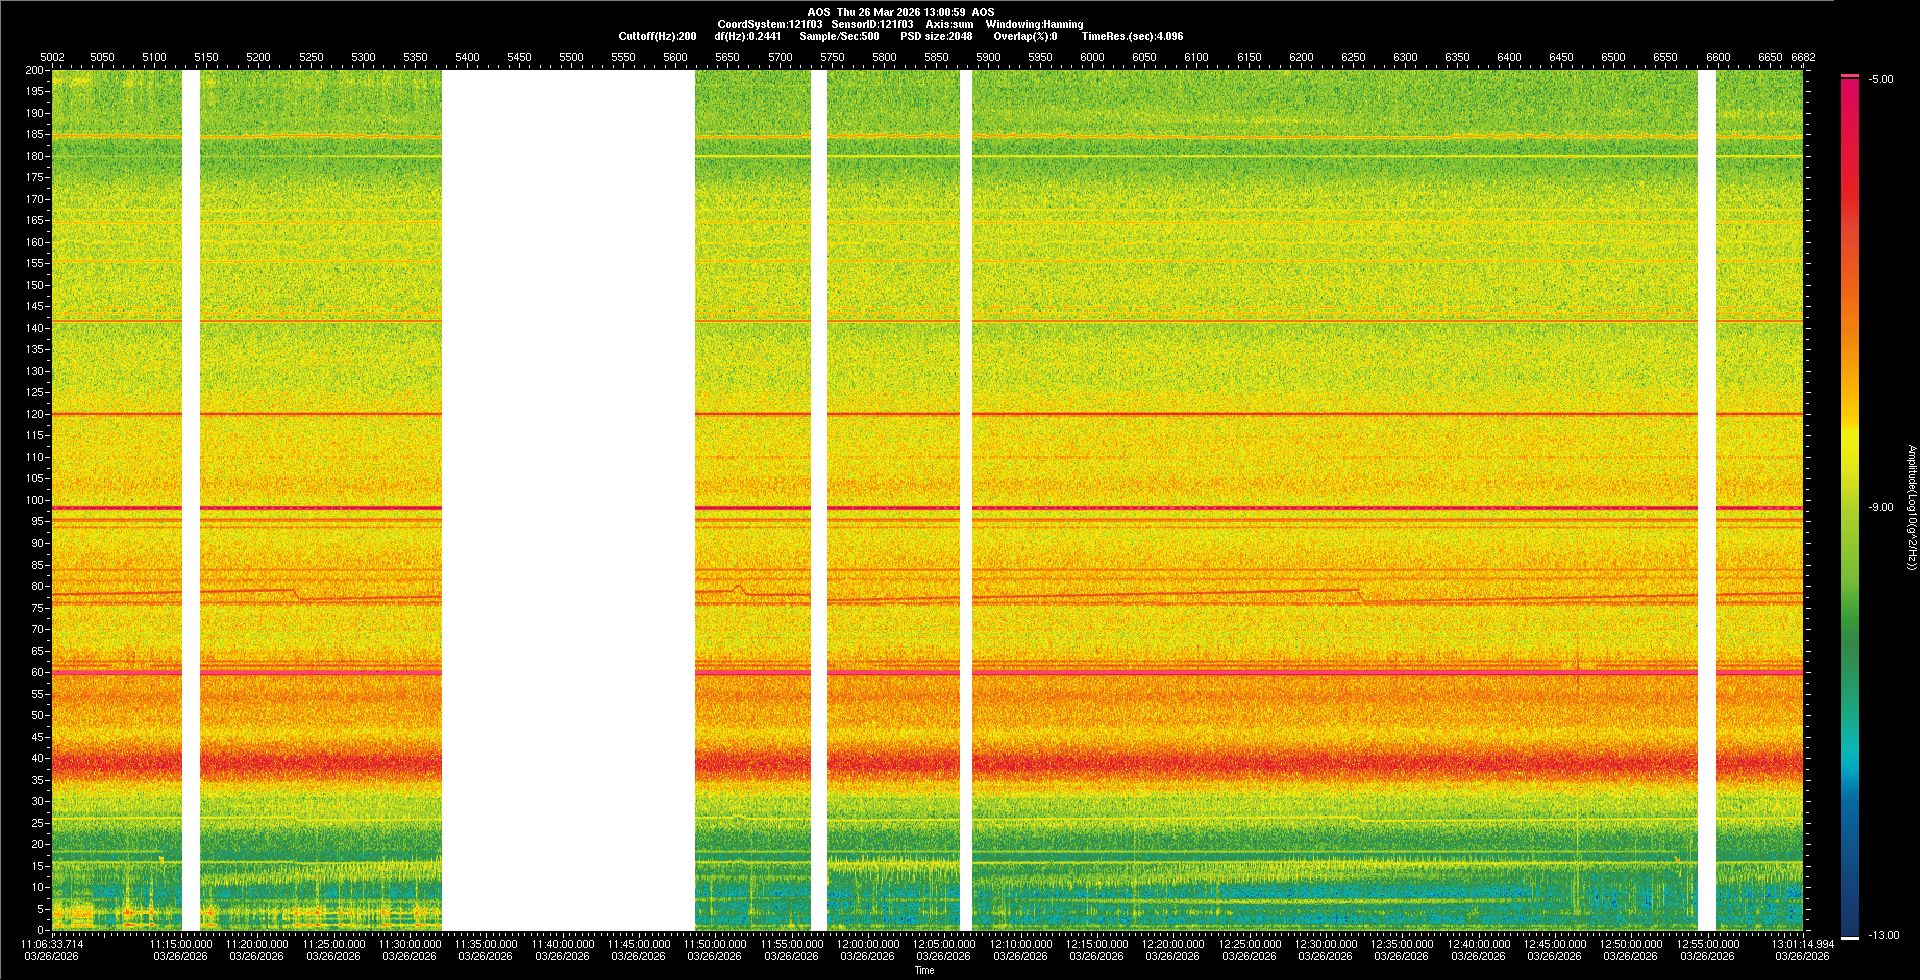
Task: Click the red top of the amplitude colorbar
Action: [1850, 90]
